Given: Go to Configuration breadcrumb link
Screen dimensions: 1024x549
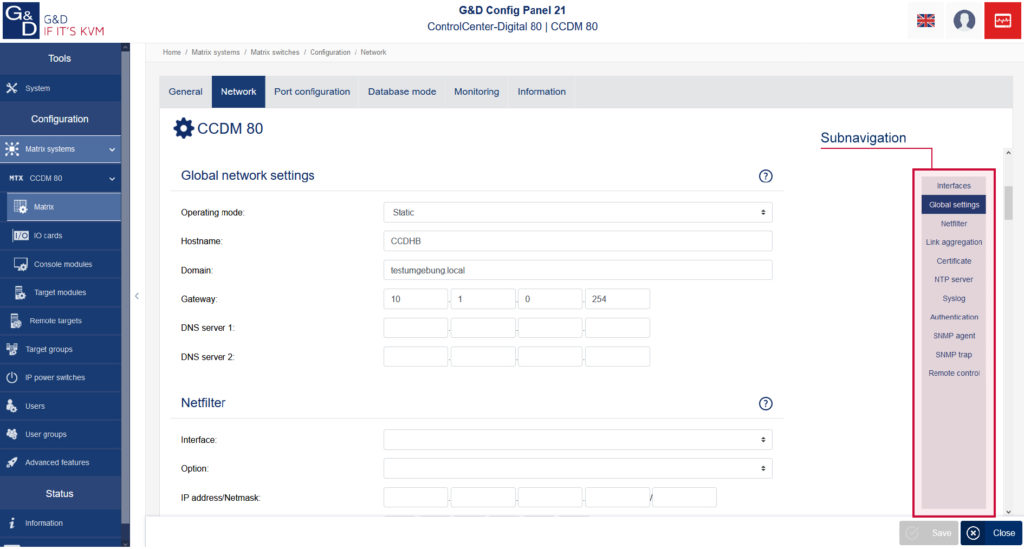Looking at the screenshot, I should click(x=330, y=52).
